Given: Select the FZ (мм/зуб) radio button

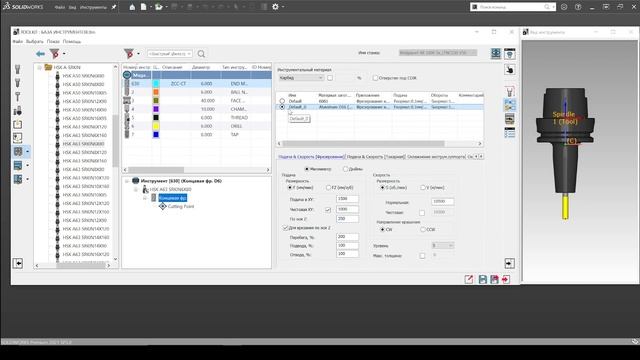Looking at the screenshot, I should point(328,187).
